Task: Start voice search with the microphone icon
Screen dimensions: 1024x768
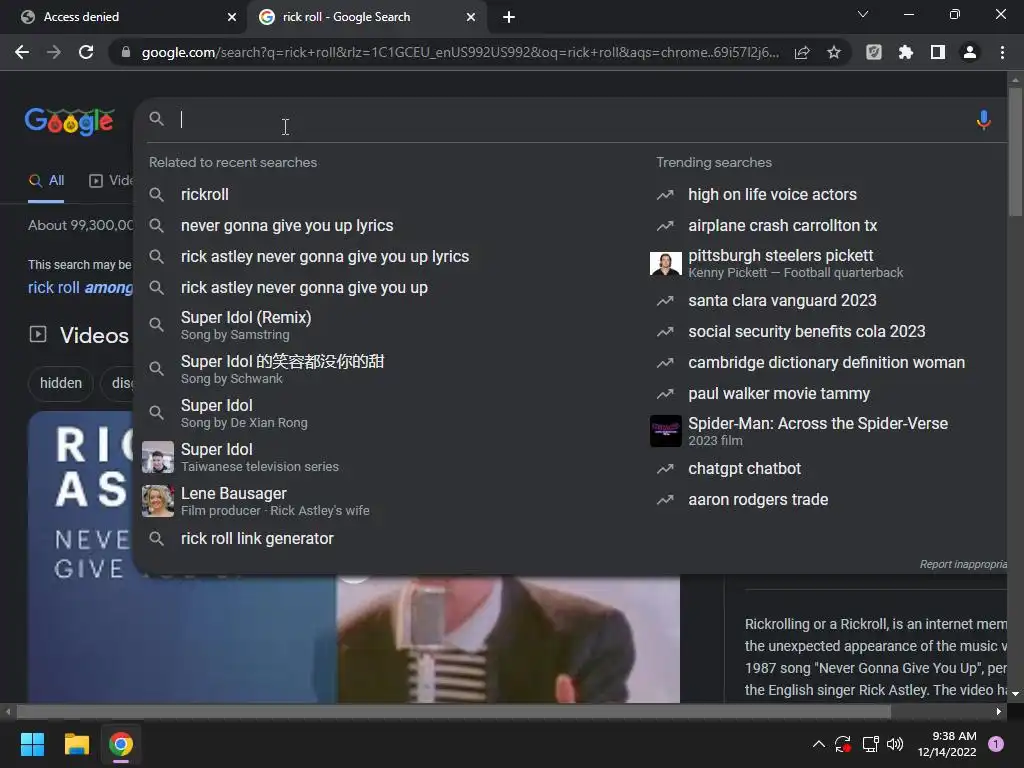Action: click(984, 120)
